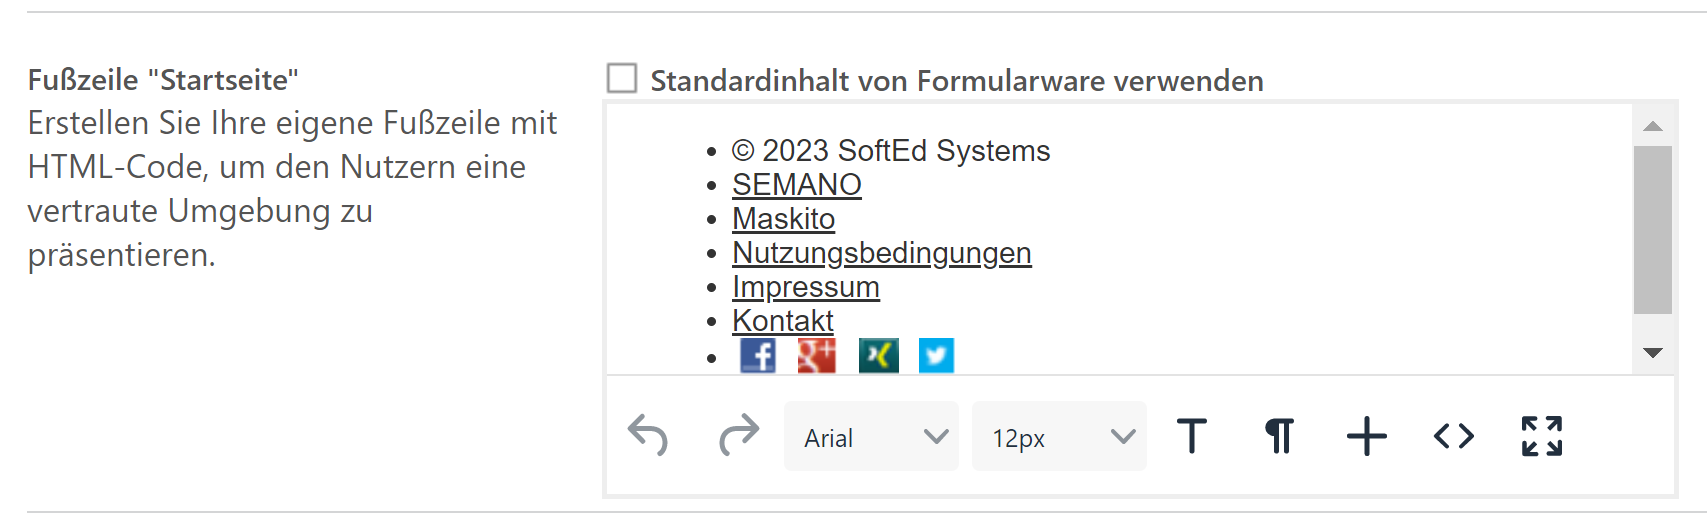Image resolution: width=1707 pixels, height=525 pixels.
Task: Open the paragraph formatting pilcrow icon
Action: [1280, 436]
